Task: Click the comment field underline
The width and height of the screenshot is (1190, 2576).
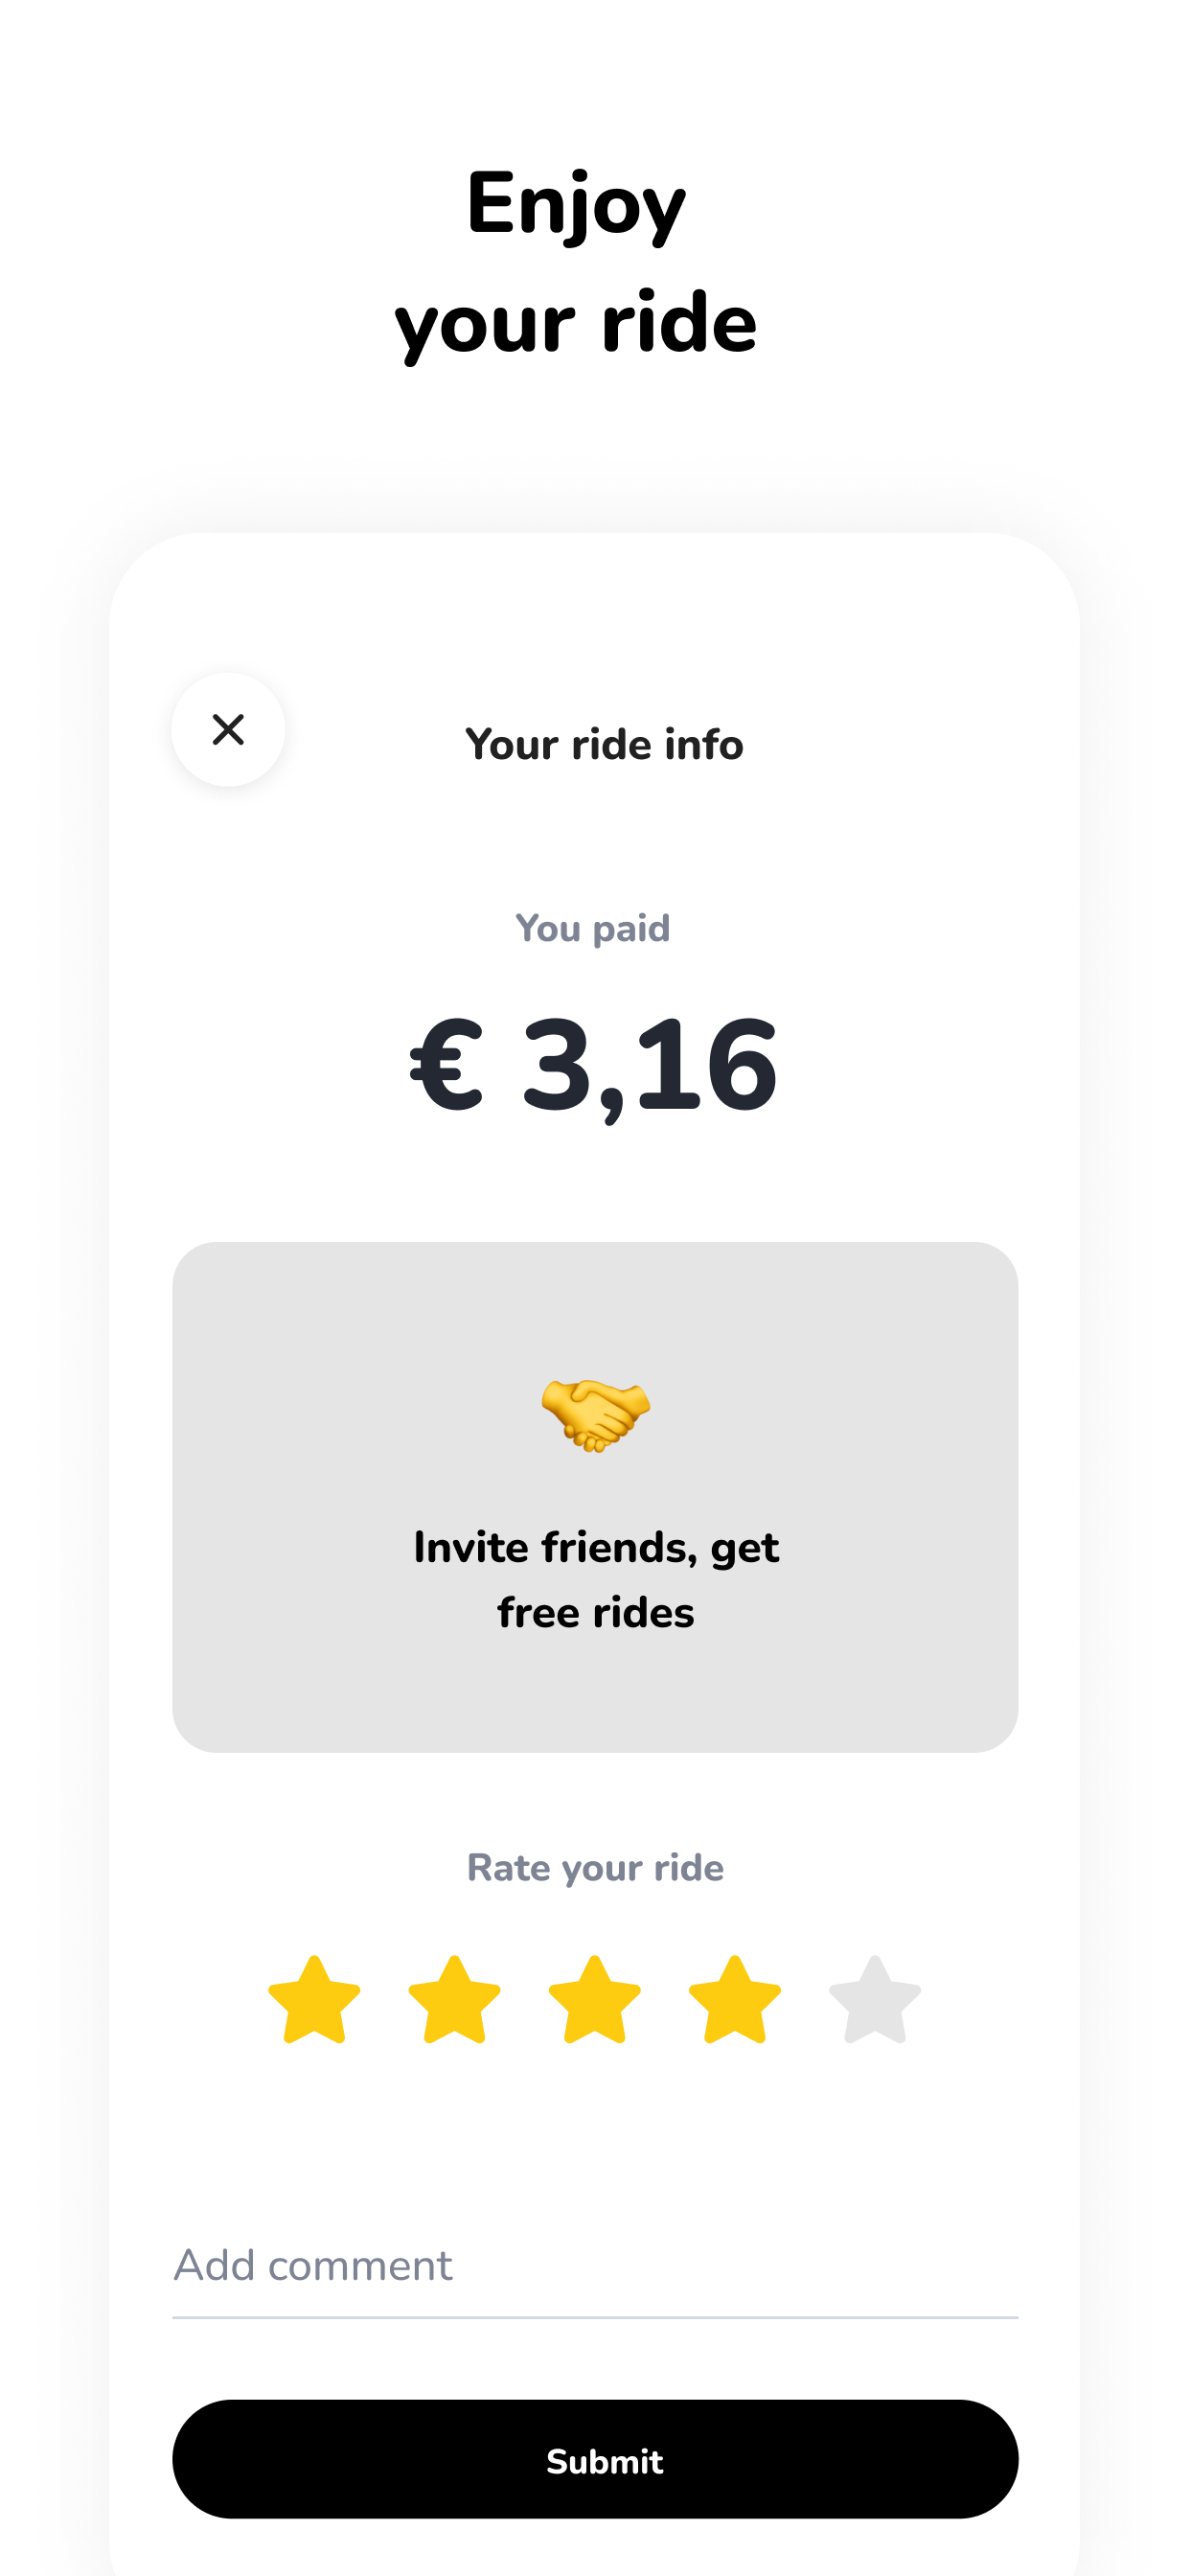Action: (595, 2316)
